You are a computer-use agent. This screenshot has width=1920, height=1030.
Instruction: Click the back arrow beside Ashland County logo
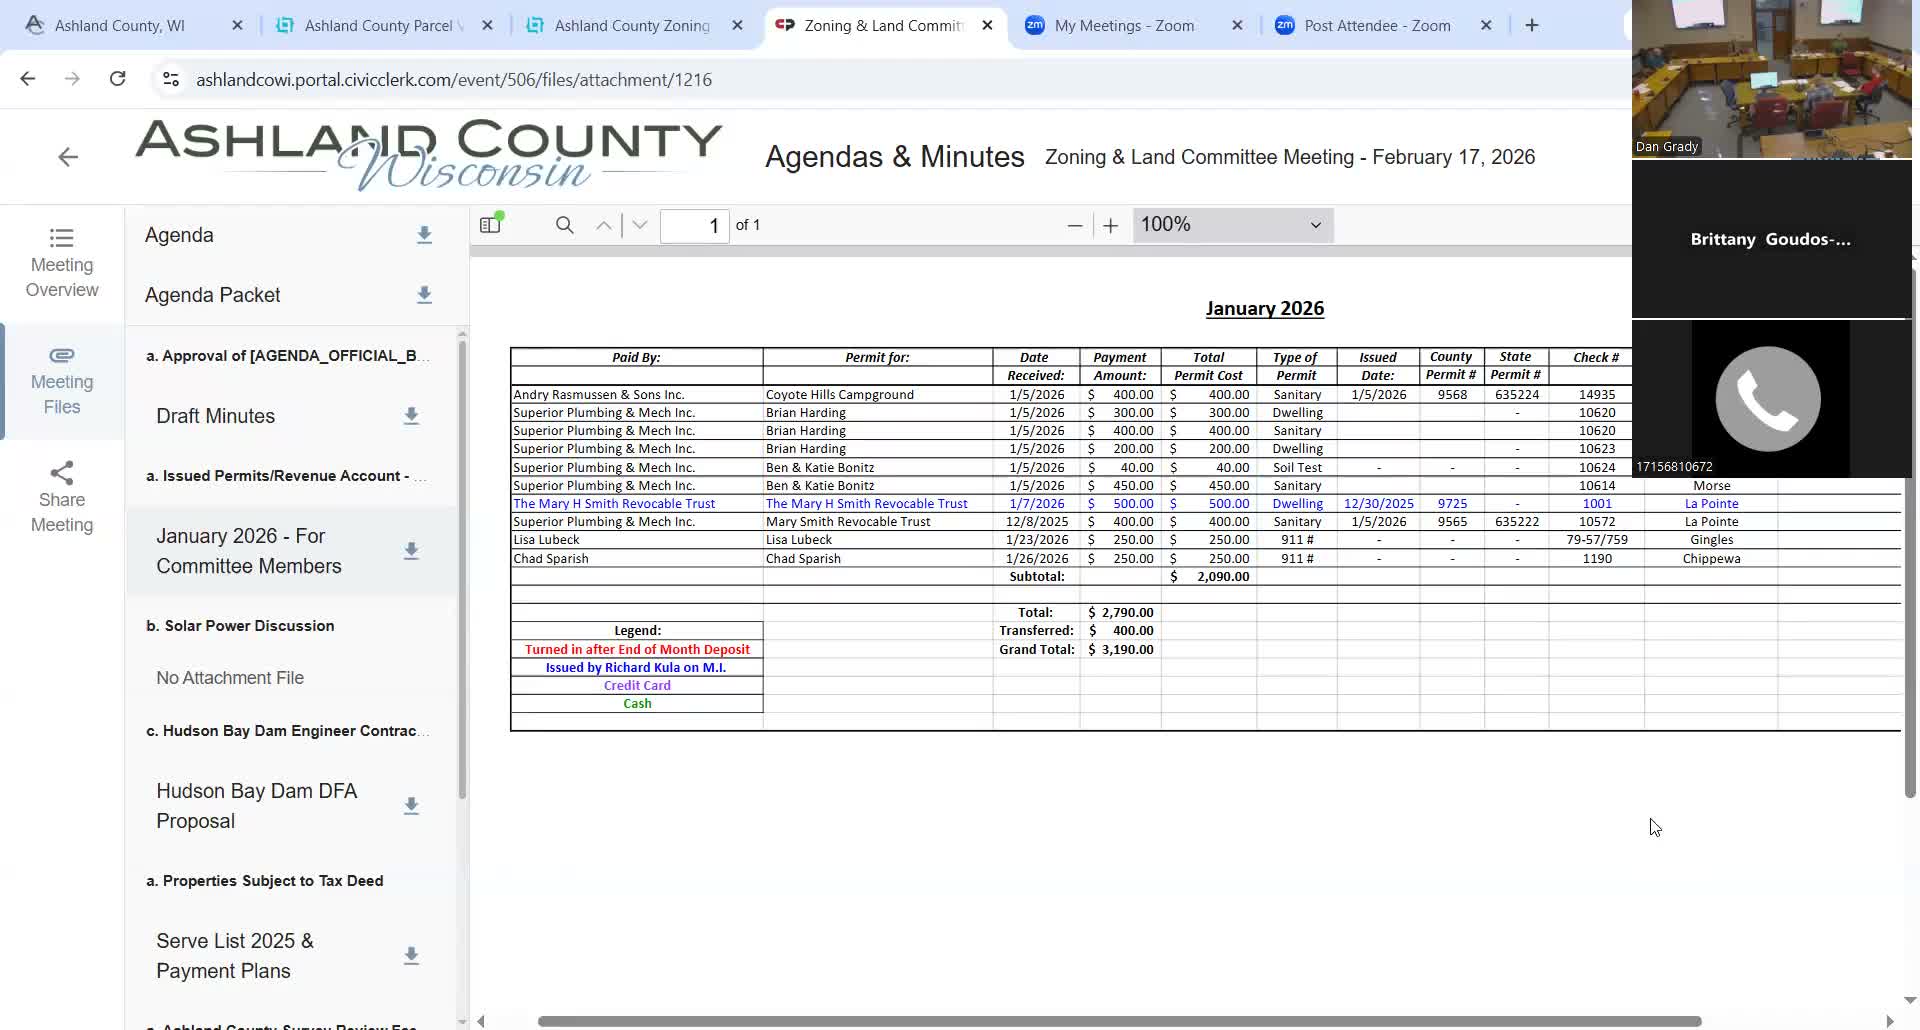[68, 157]
